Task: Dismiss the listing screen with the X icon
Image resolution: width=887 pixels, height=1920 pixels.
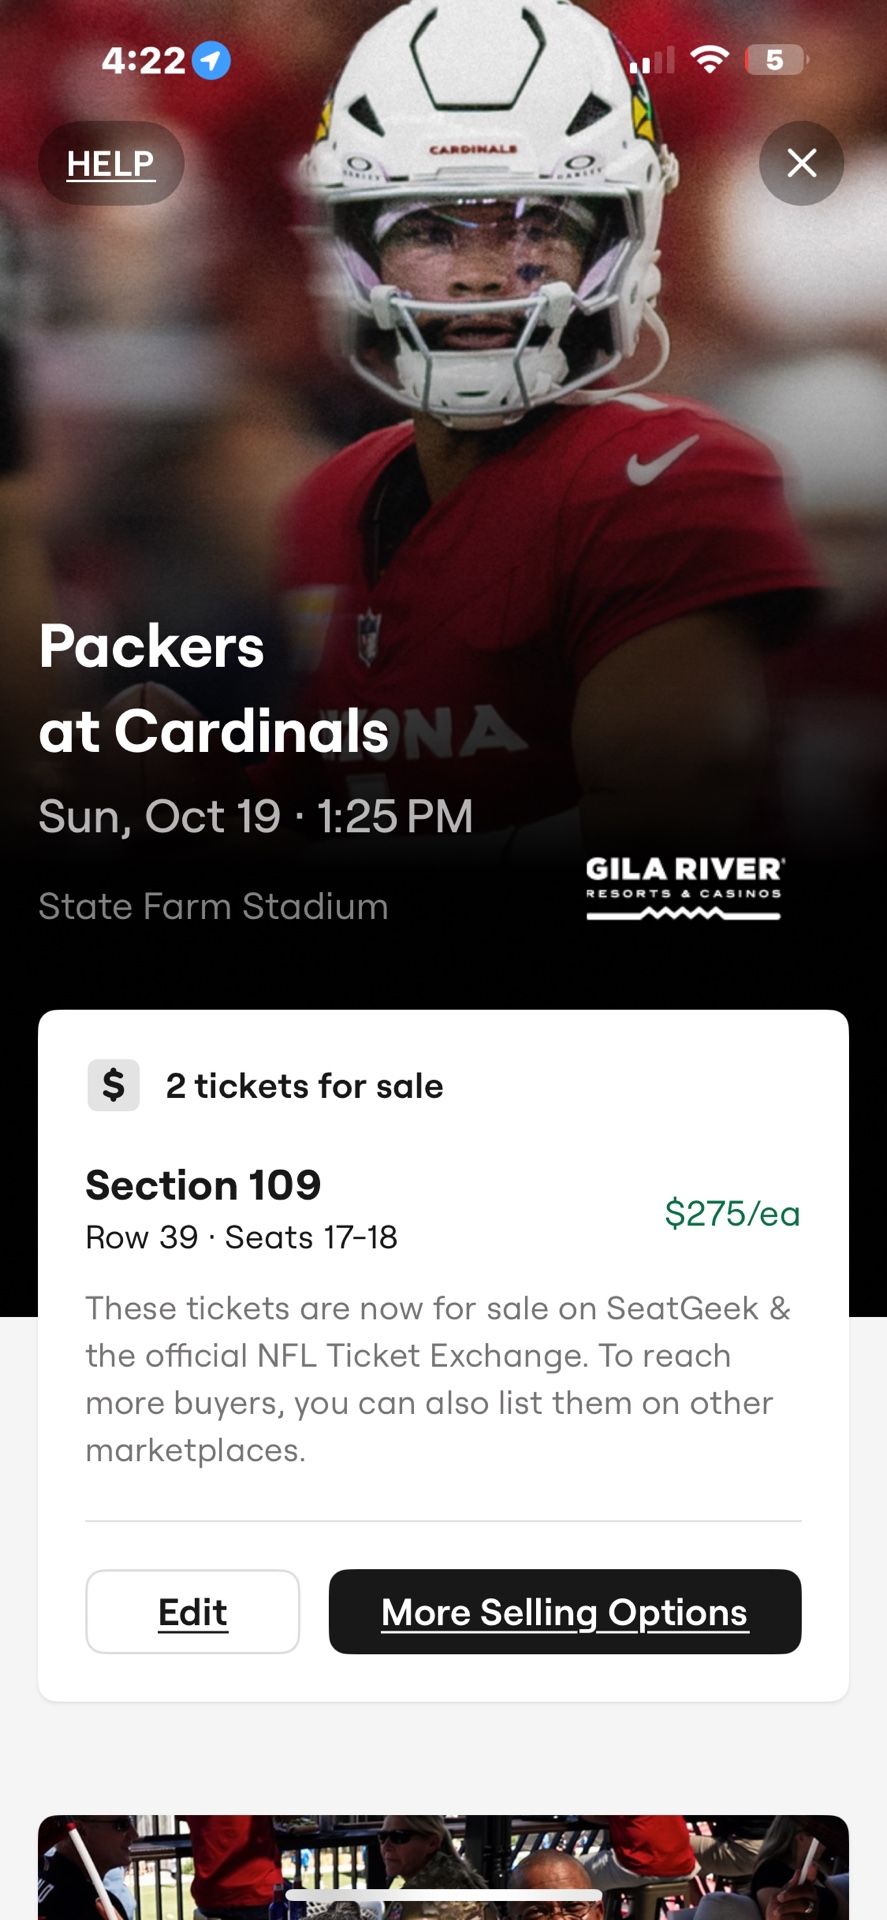Action: point(800,163)
